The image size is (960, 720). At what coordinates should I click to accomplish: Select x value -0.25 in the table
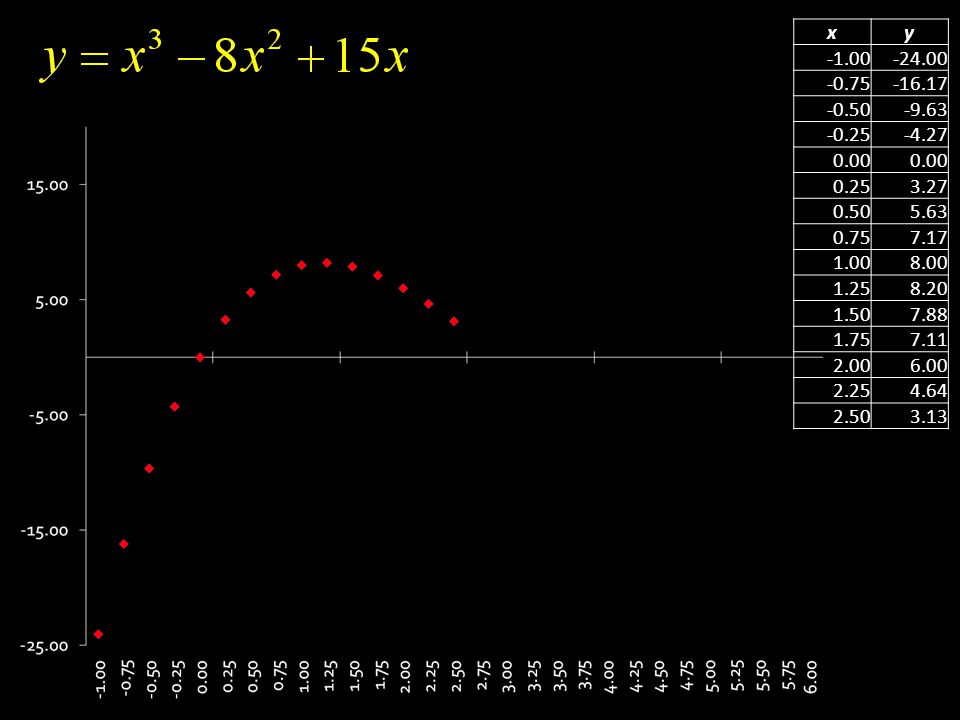click(x=832, y=135)
